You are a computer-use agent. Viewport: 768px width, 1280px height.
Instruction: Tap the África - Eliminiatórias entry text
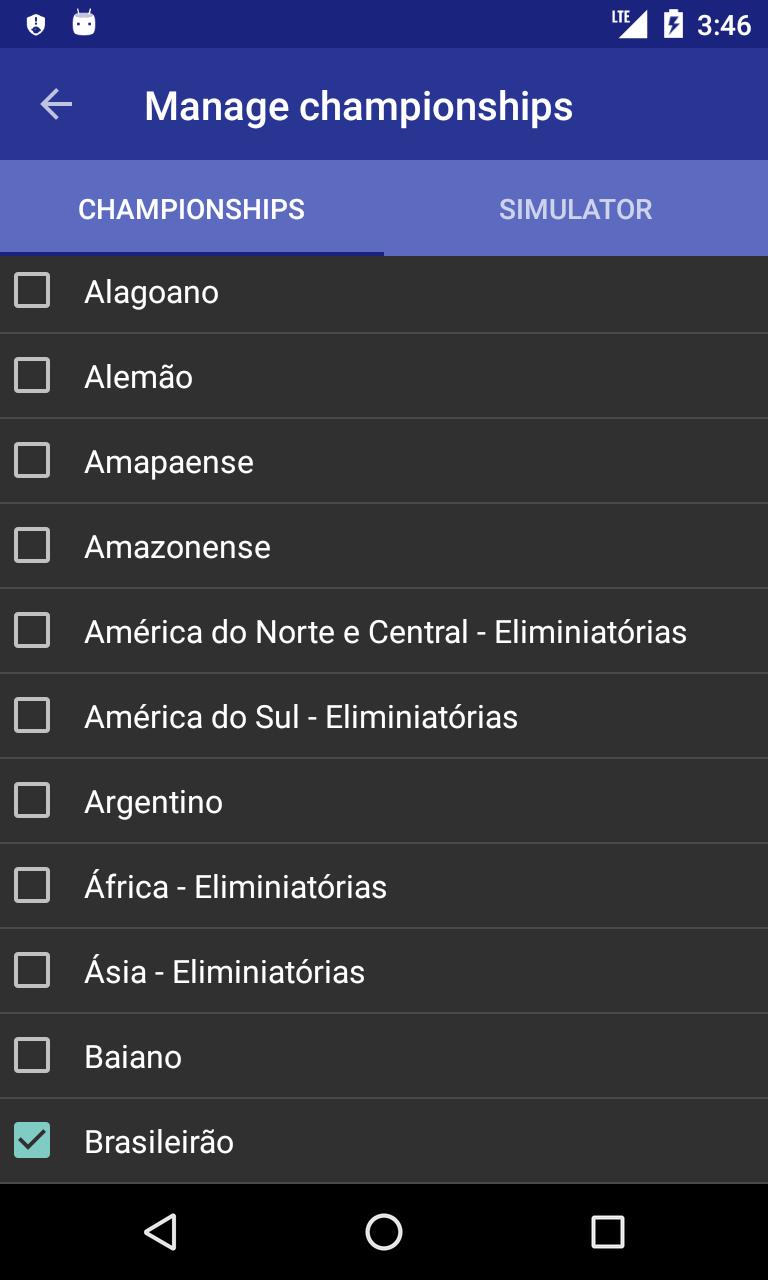[235, 887]
